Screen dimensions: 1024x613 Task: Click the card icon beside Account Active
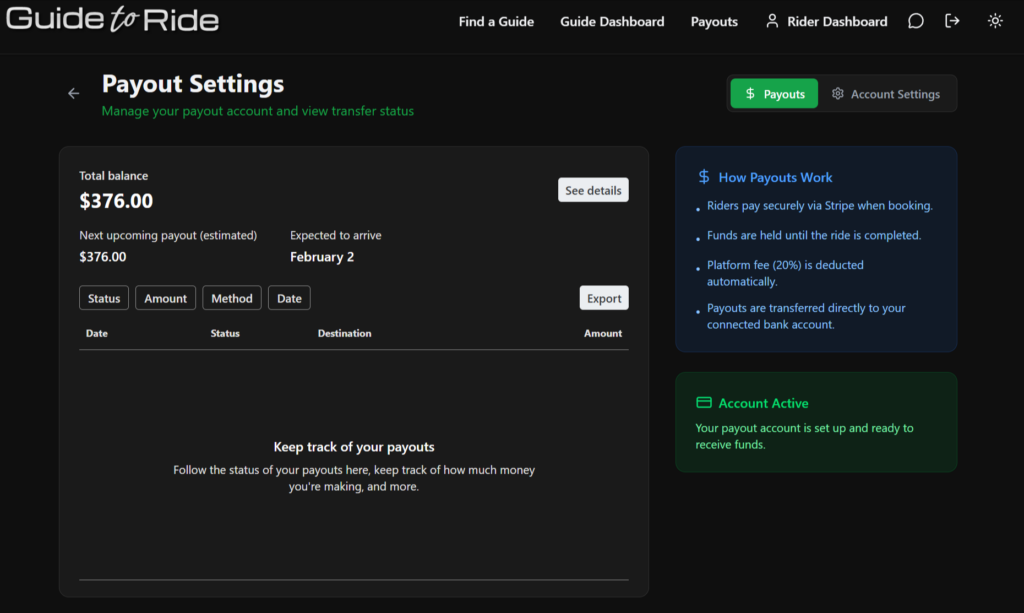click(704, 403)
